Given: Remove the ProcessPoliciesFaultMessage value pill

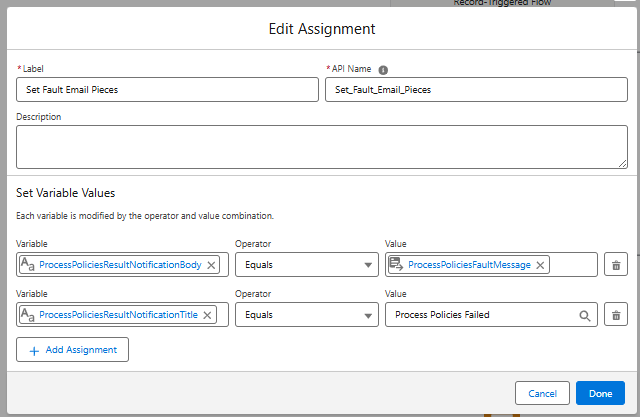Looking at the screenshot, I should 540,265.
